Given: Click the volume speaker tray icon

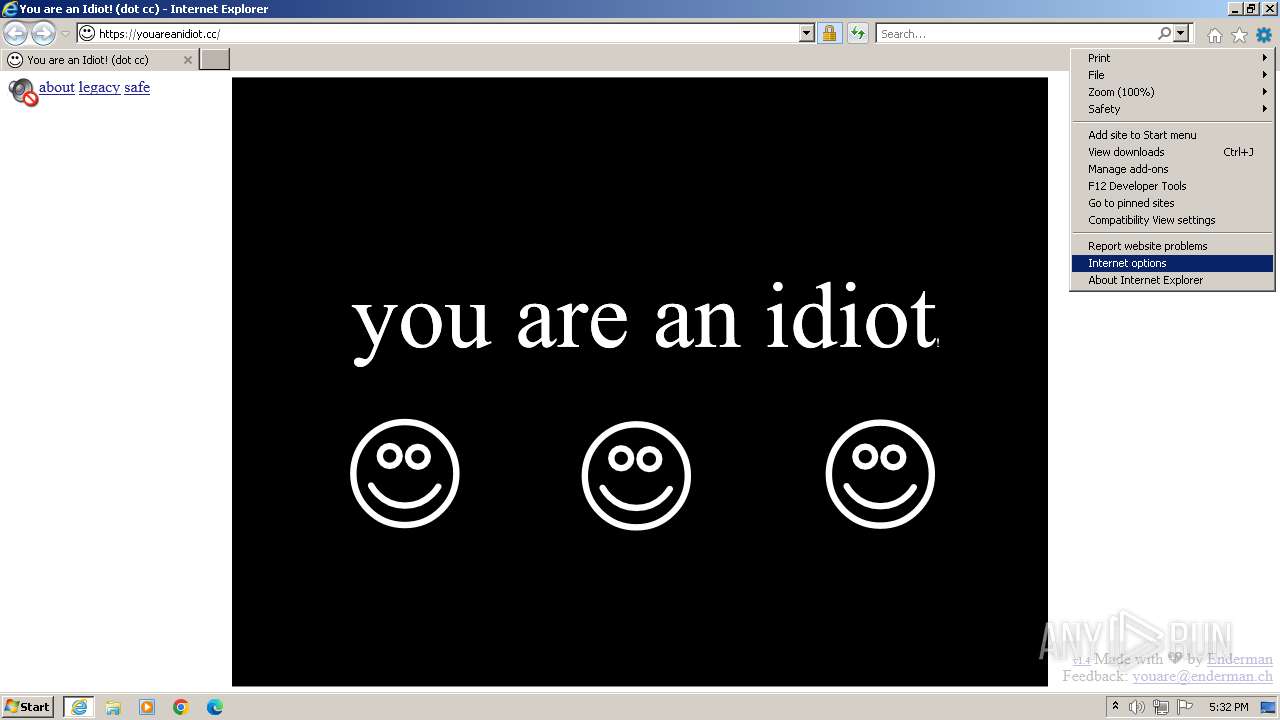Looking at the screenshot, I should tap(1137, 707).
